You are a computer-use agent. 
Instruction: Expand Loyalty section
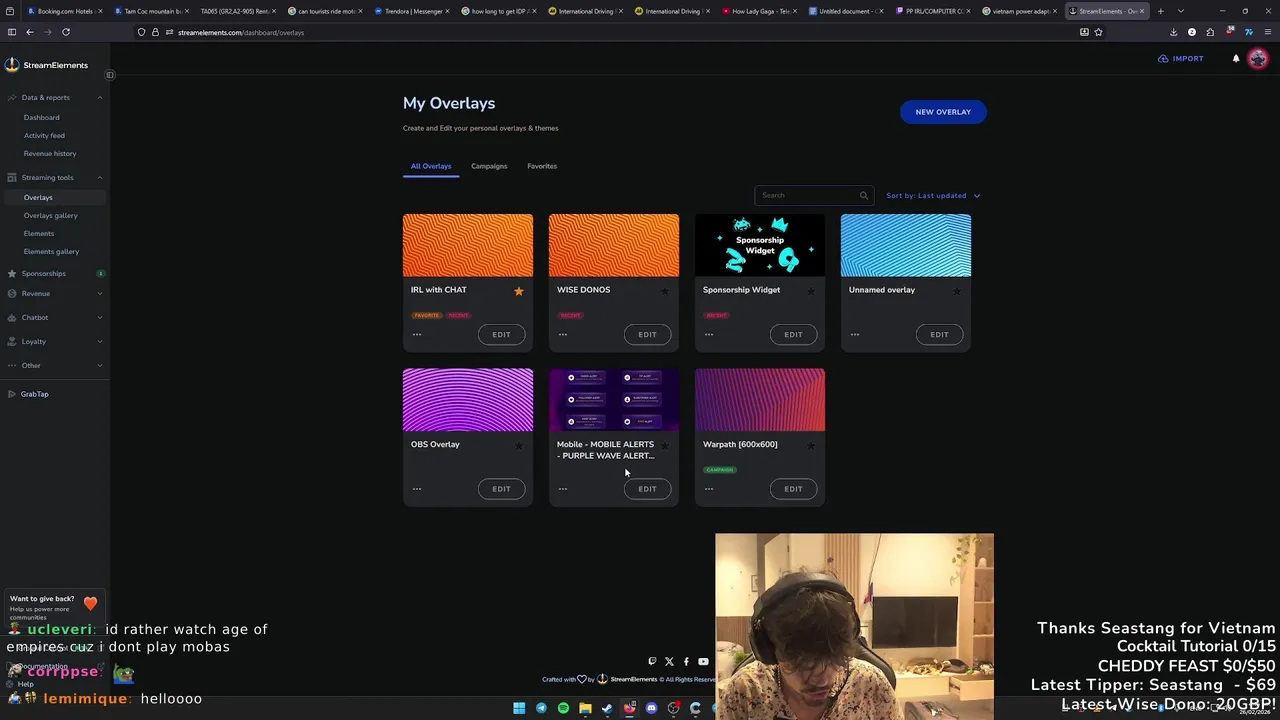(100, 342)
